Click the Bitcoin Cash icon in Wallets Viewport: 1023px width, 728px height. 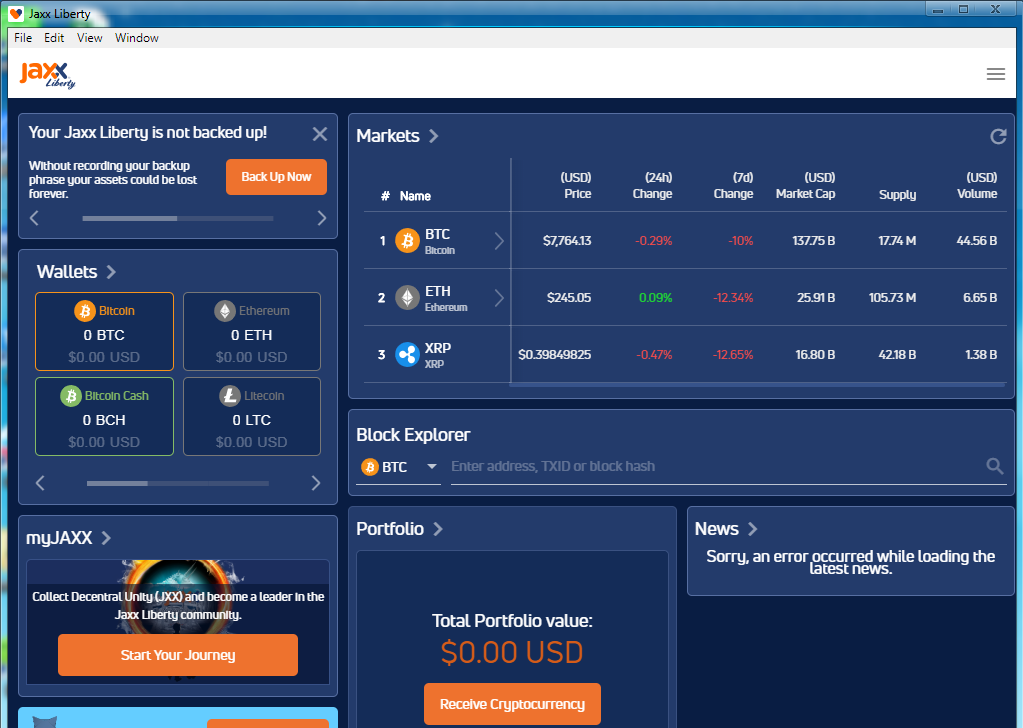click(70, 396)
